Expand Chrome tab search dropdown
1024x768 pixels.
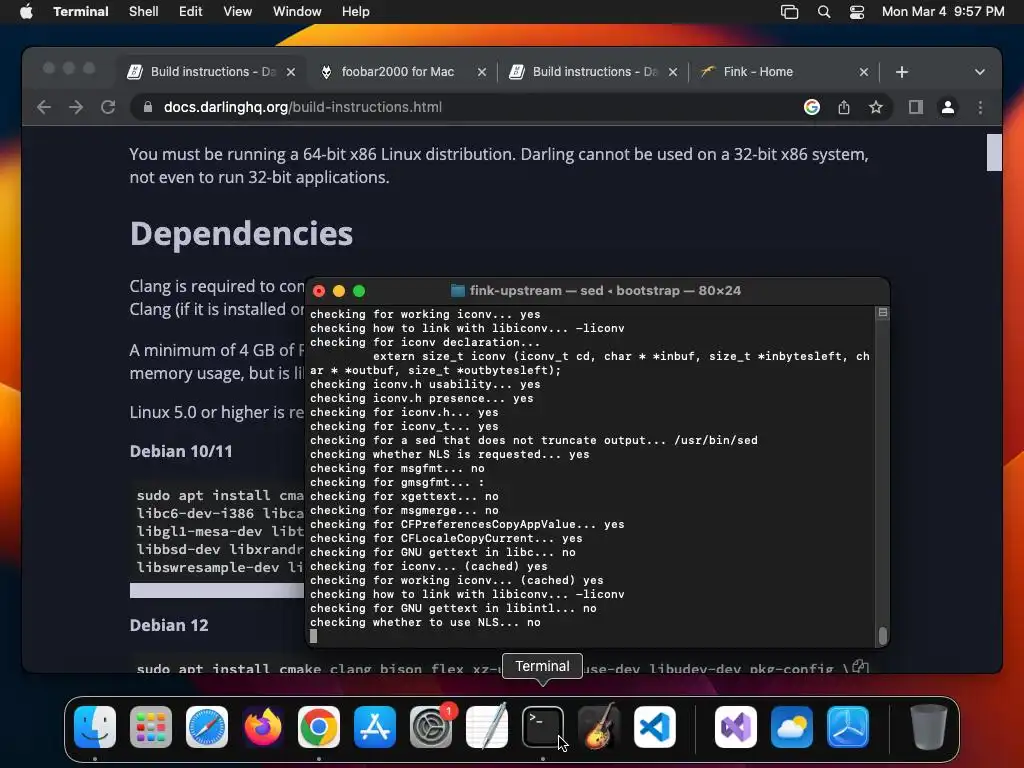(980, 72)
